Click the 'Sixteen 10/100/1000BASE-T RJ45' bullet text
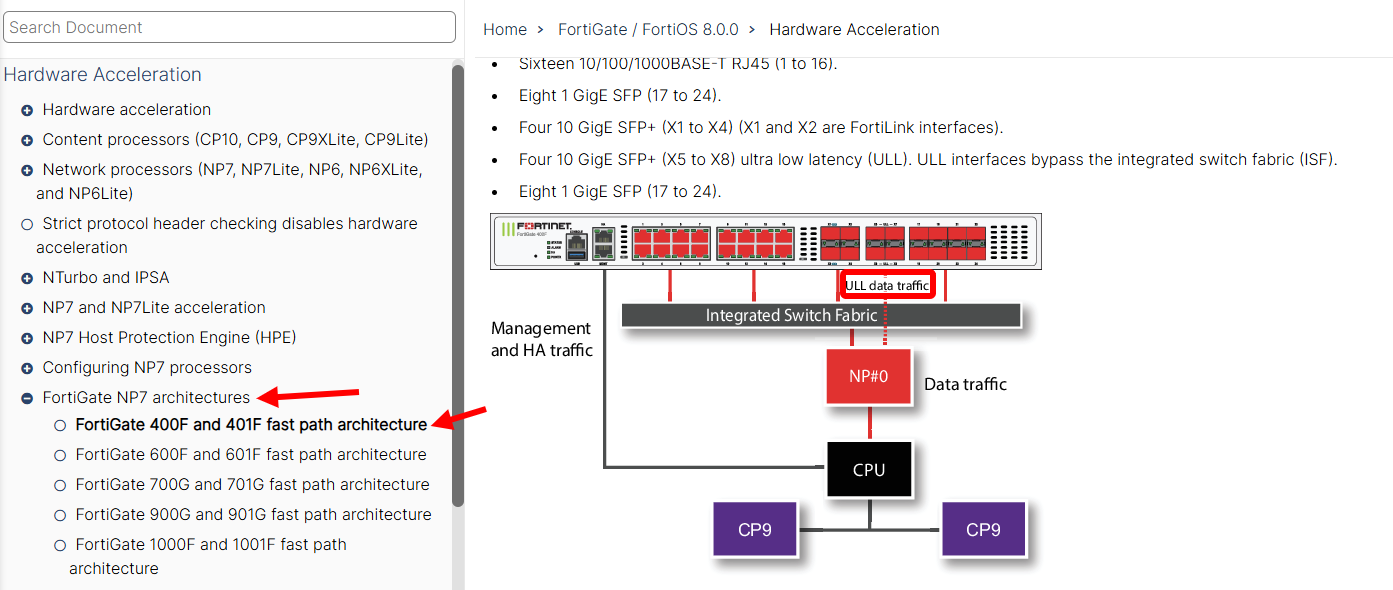 coord(677,64)
